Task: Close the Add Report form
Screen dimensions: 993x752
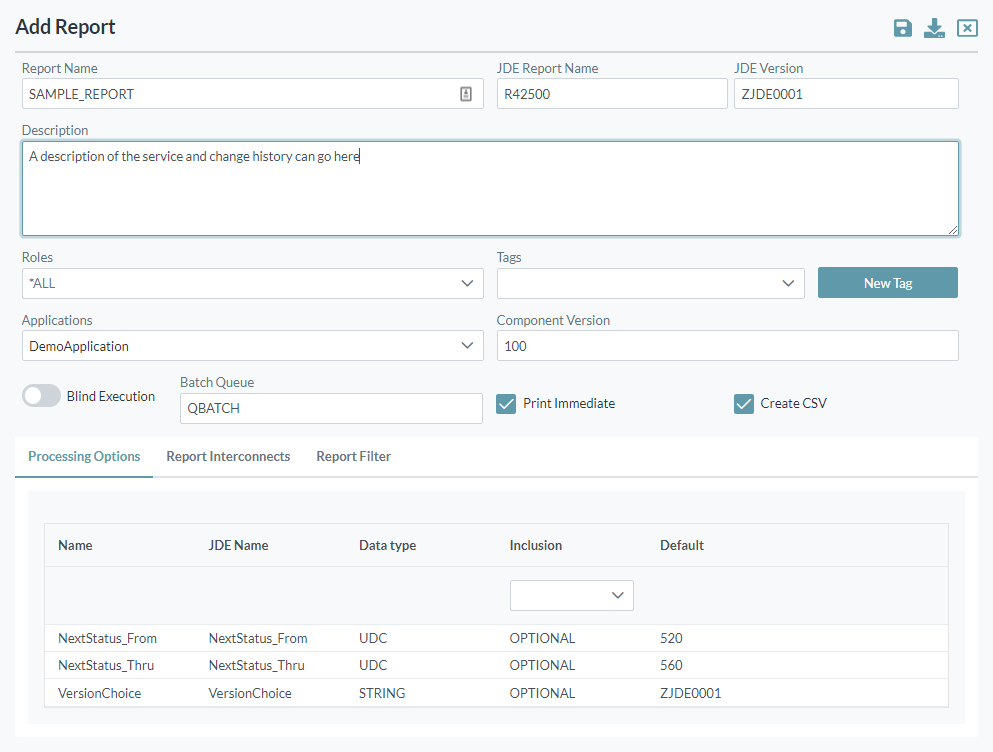Action: coord(967,28)
